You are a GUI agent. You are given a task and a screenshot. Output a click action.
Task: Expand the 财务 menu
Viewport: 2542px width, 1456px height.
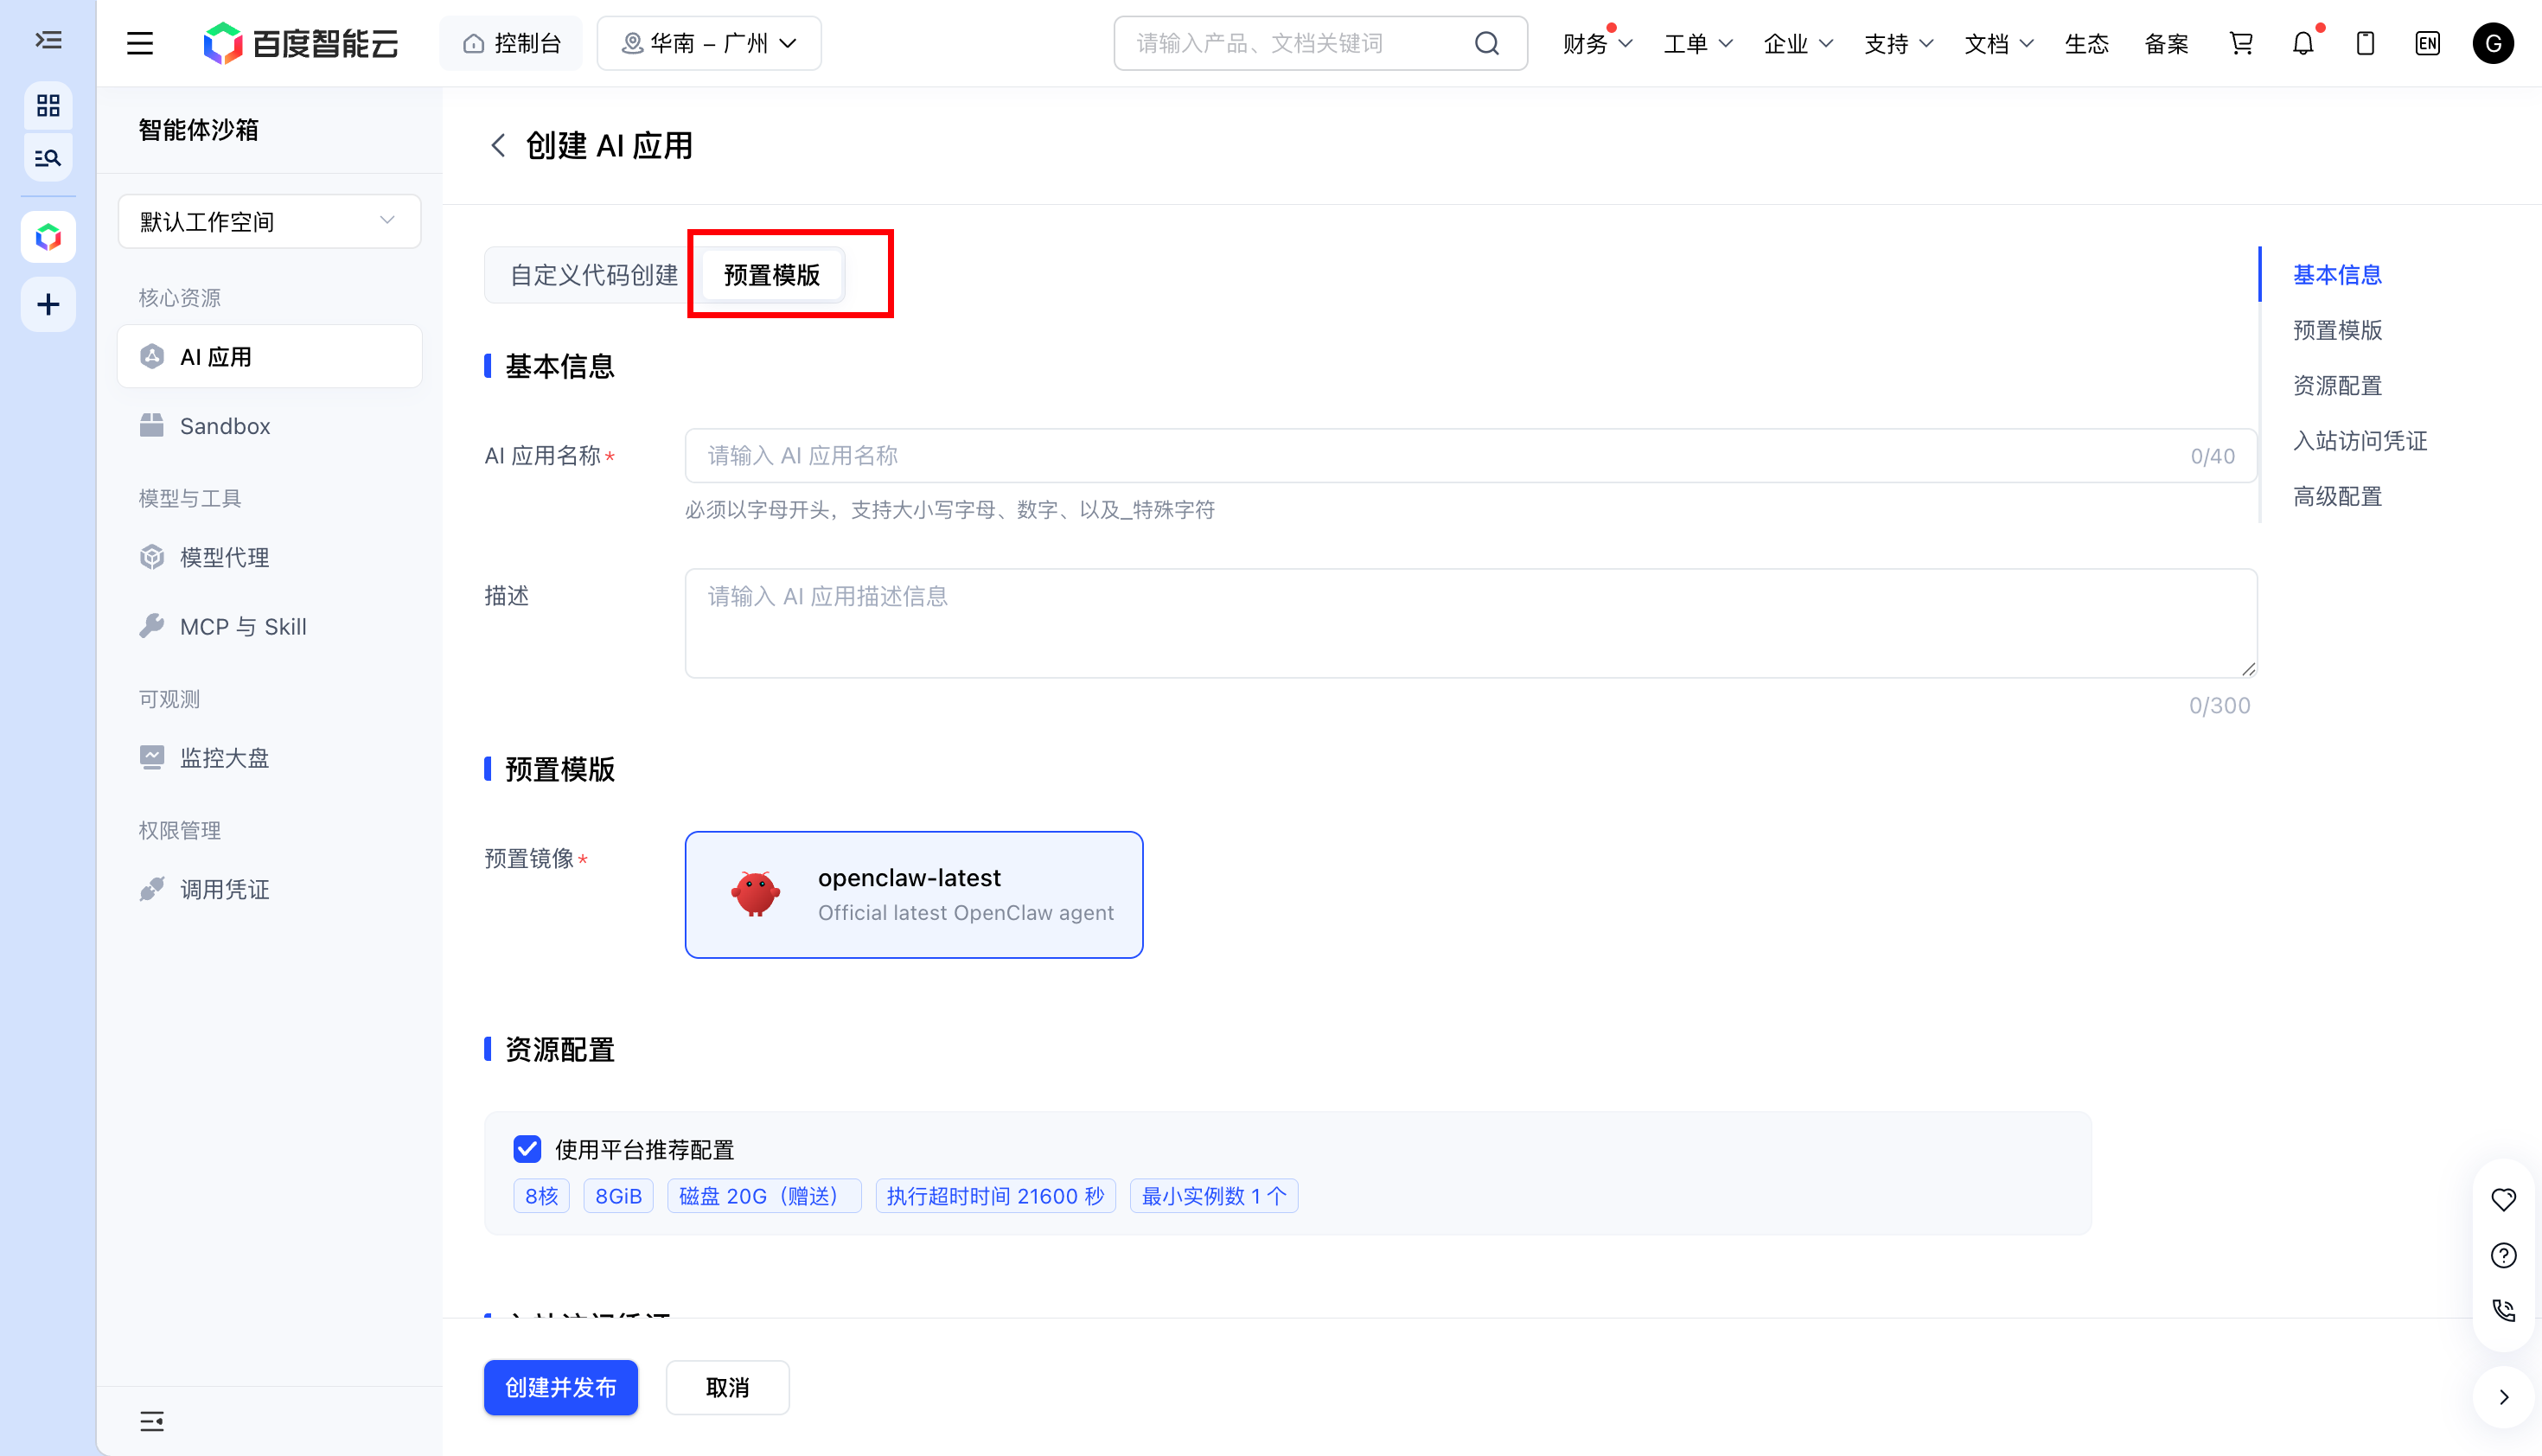pyautogui.click(x=1597, y=43)
